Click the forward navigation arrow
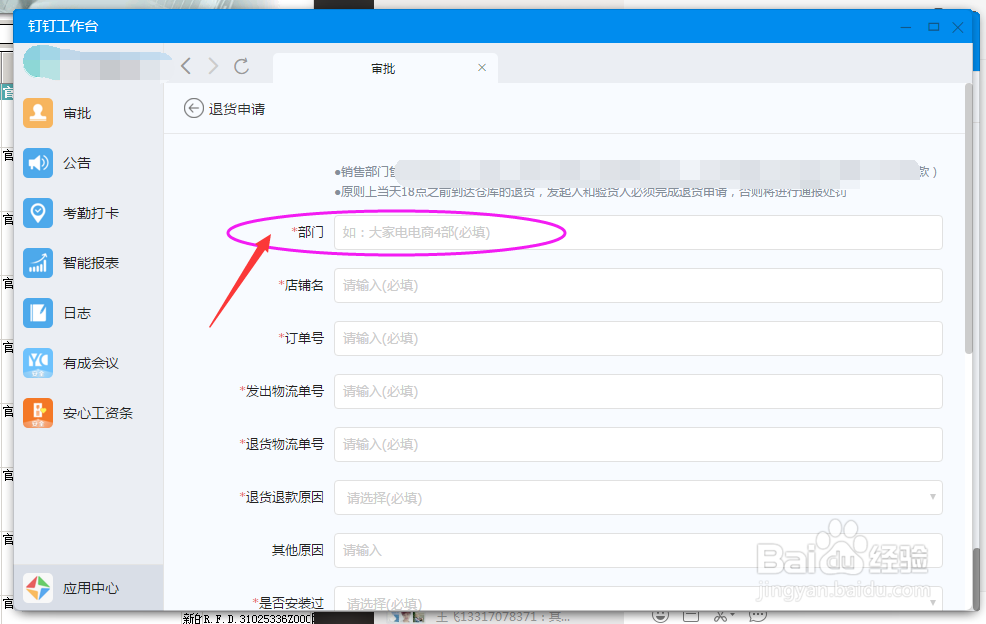 tap(212, 67)
